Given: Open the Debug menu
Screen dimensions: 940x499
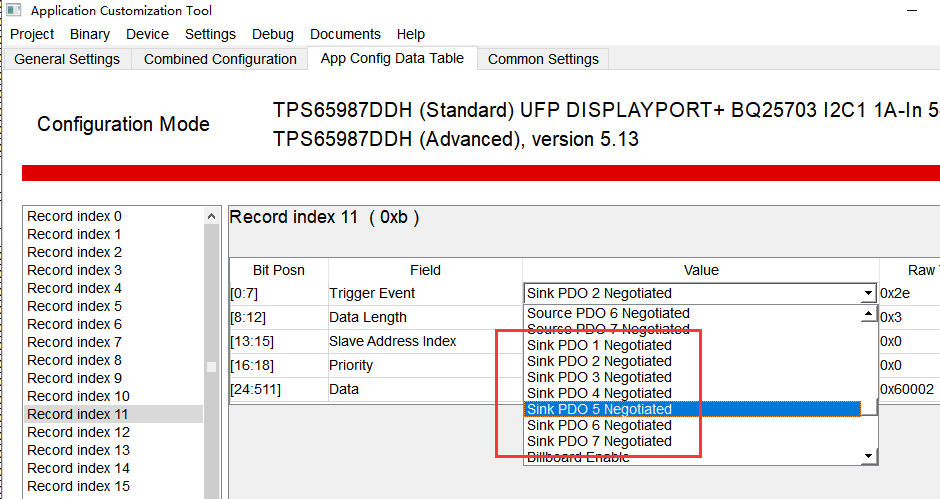Looking at the screenshot, I should (273, 34).
